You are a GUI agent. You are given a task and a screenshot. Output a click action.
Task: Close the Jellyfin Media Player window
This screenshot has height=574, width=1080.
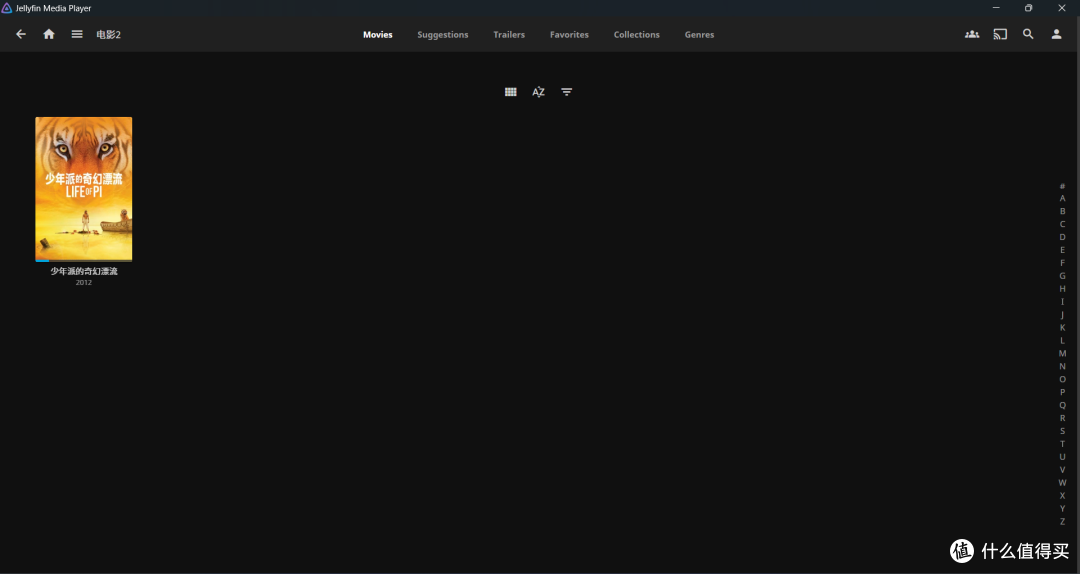click(x=1061, y=8)
